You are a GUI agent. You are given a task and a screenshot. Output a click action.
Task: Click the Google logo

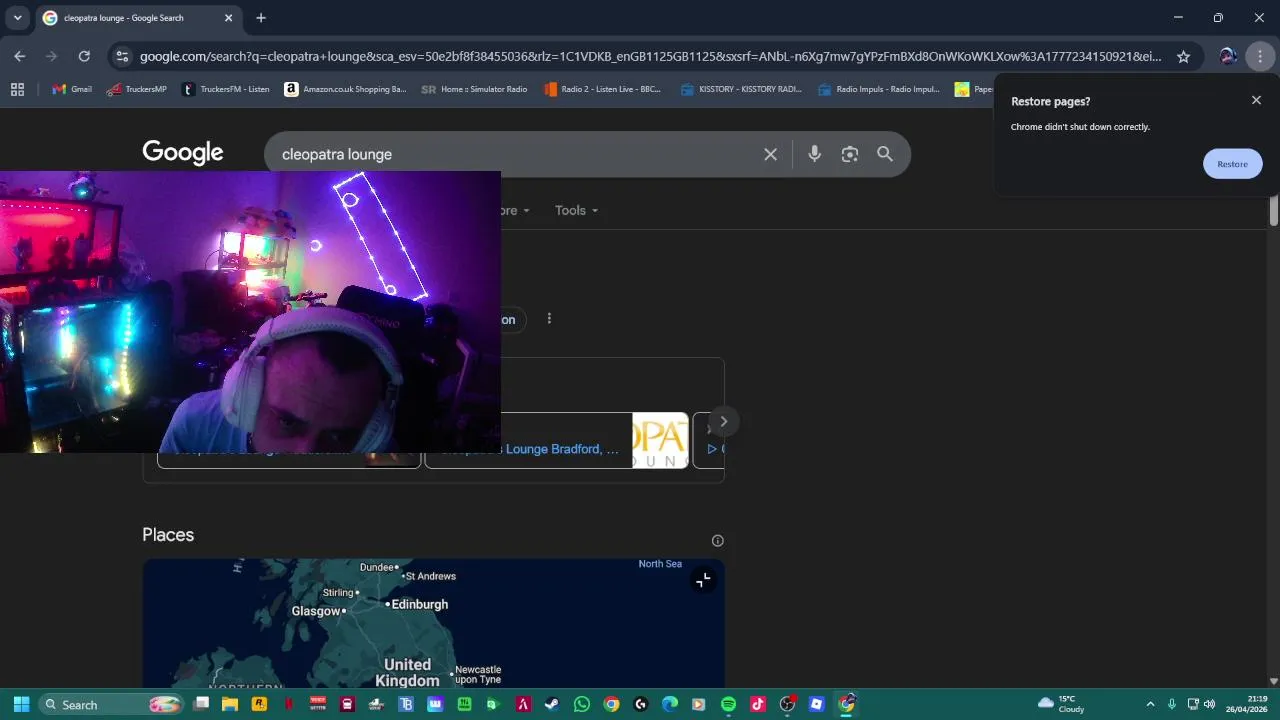pyautogui.click(x=183, y=153)
